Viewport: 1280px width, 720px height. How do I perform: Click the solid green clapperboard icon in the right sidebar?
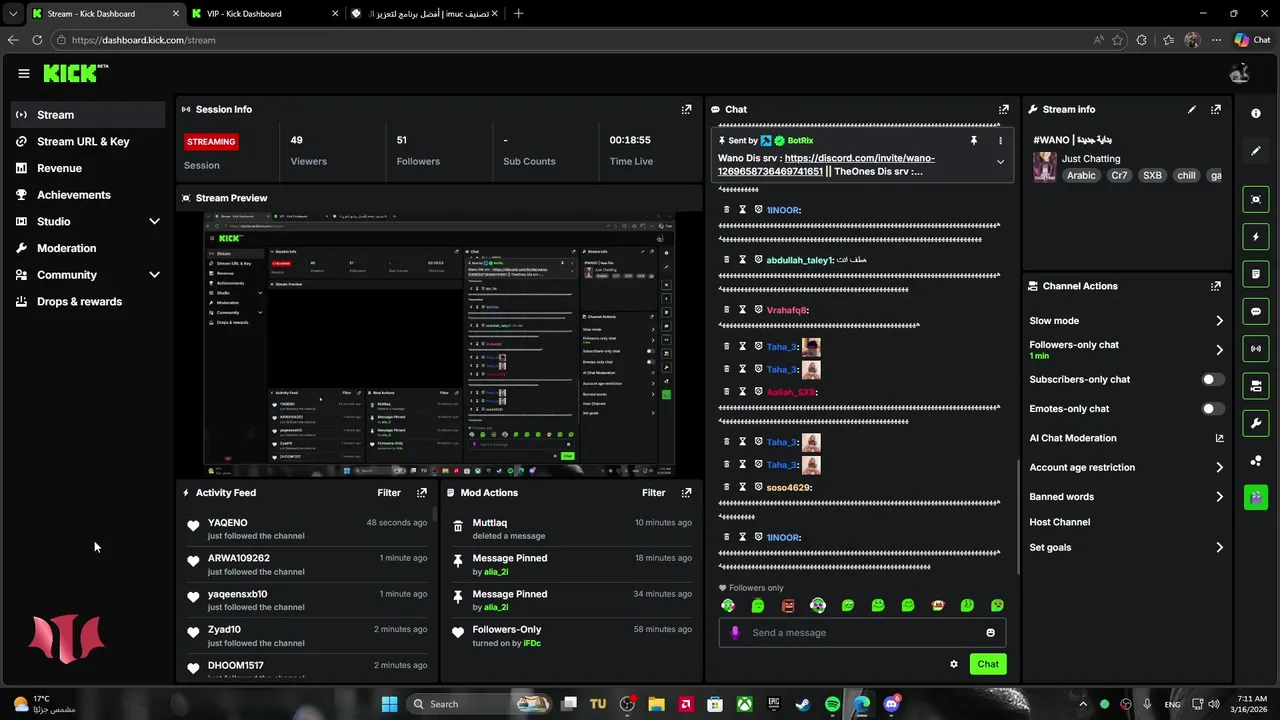(x=1256, y=497)
